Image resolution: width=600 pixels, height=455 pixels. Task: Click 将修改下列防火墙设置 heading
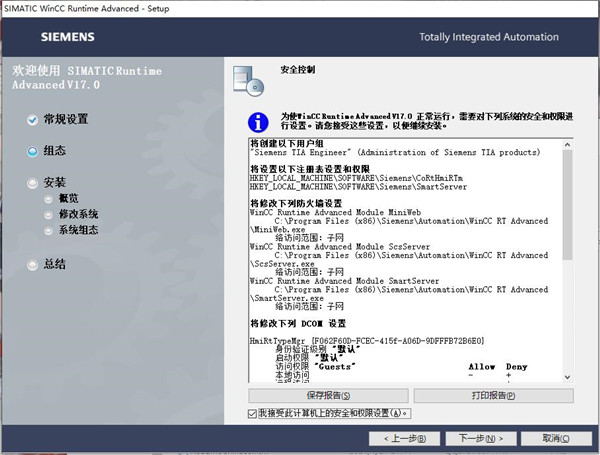click(x=296, y=203)
